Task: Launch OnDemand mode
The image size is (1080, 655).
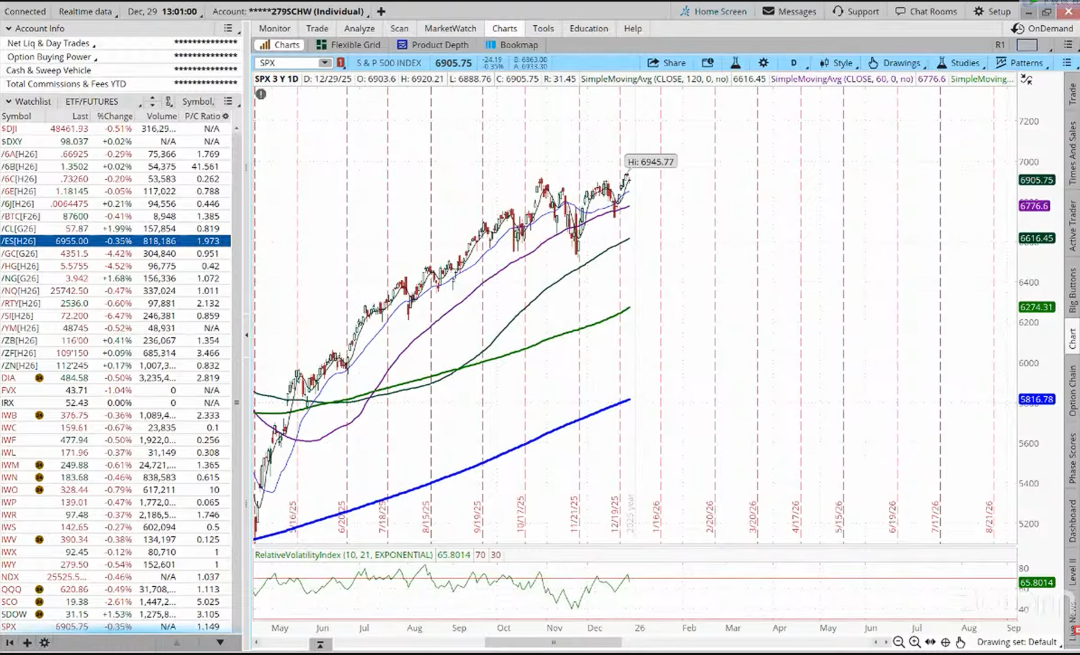Action: tap(1042, 28)
